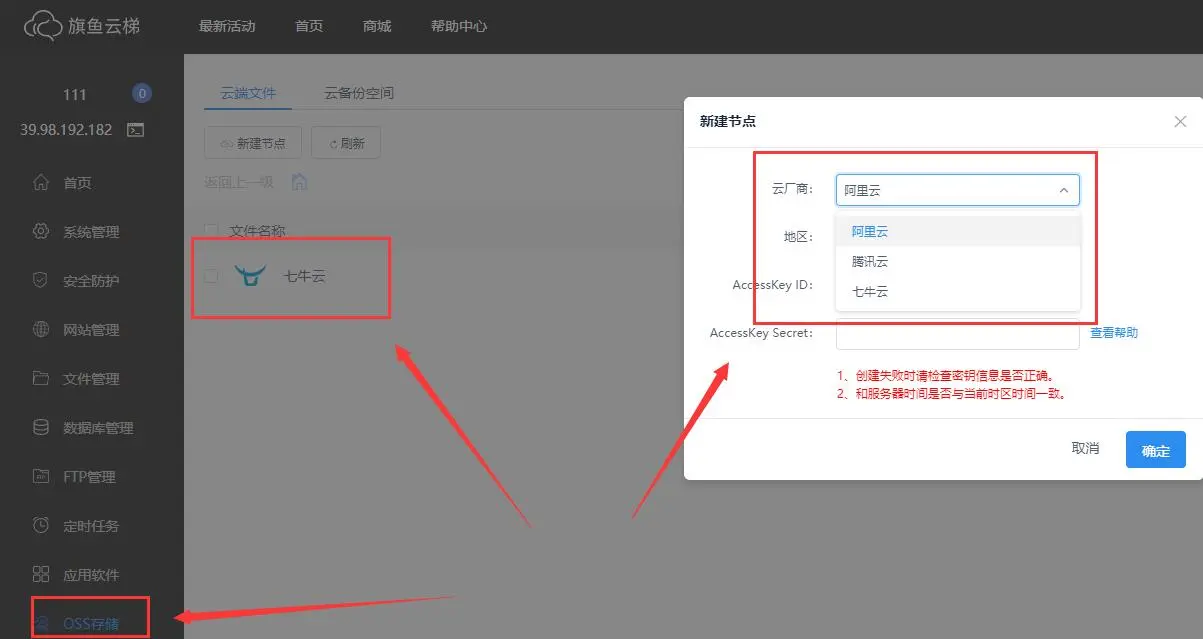The image size is (1203, 639).
Task: Switch to the 云端文件 tab
Action: (248, 93)
